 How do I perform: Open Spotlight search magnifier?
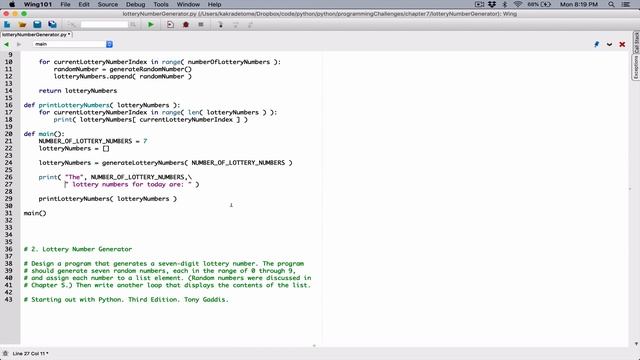[x=611, y=4]
